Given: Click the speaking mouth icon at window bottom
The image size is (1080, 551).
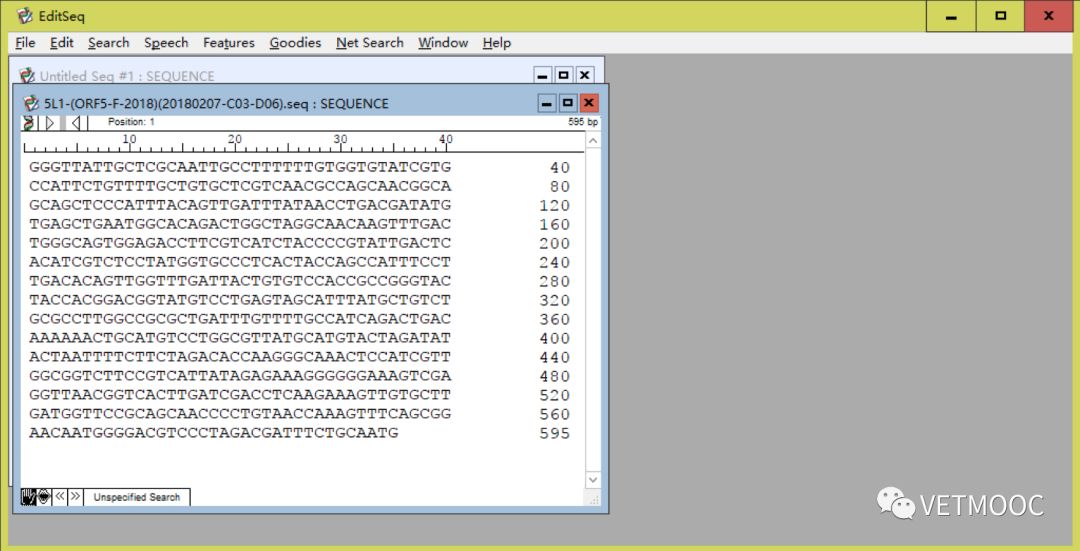Looking at the screenshot, I should (44, 497).
